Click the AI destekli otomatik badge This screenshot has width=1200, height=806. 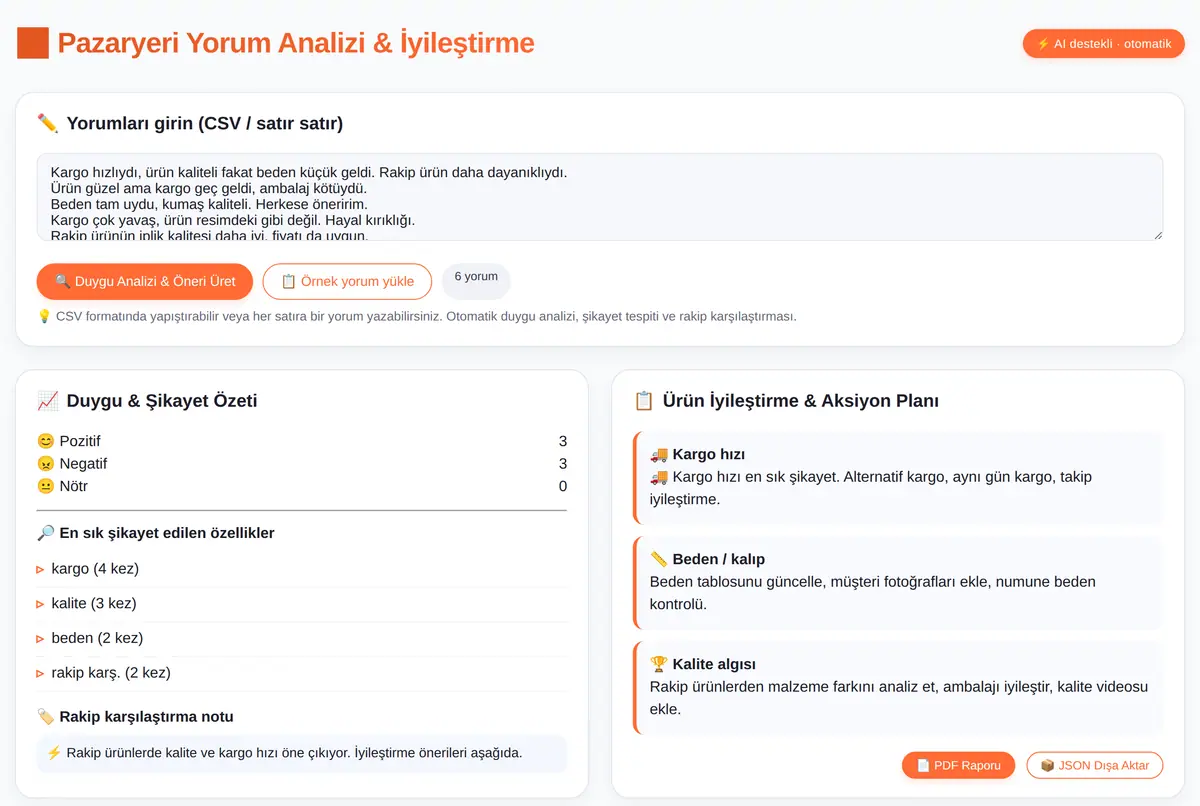1103,44
